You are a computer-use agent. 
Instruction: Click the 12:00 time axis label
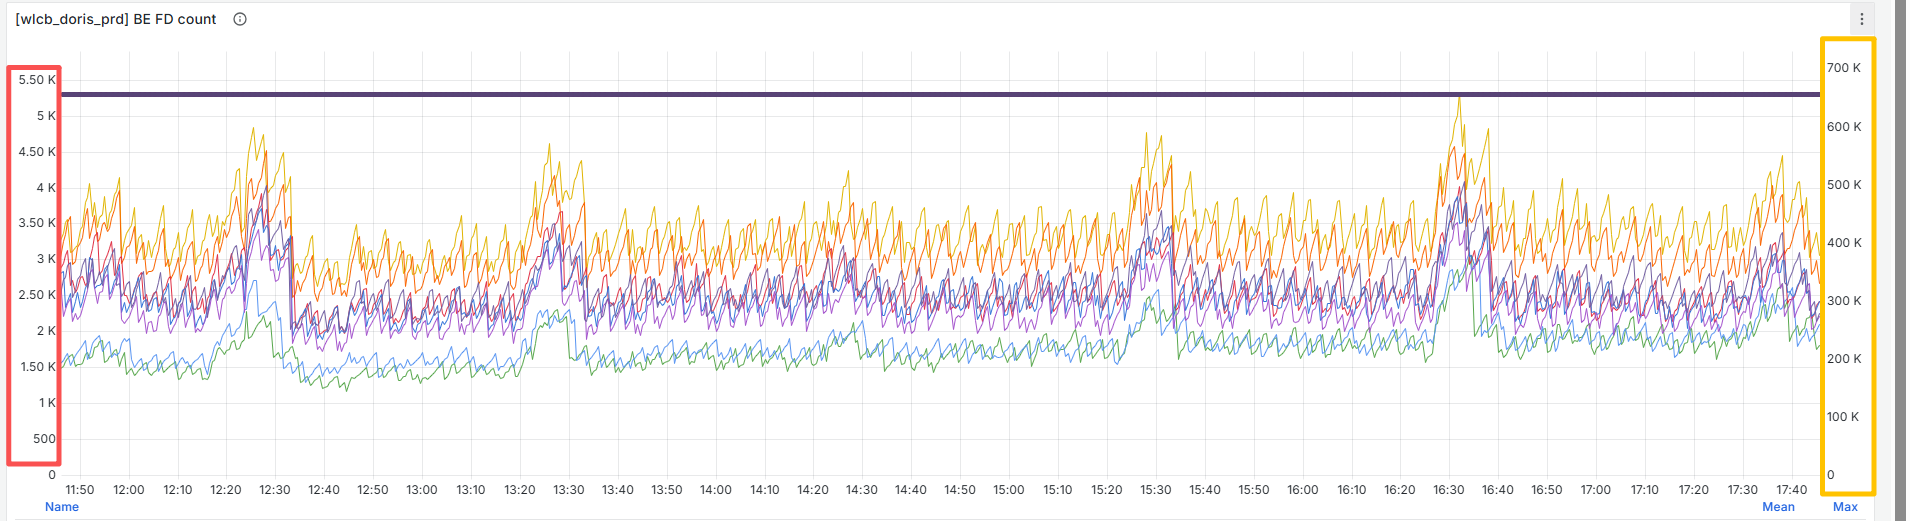pyautogui.click(x=129, y=490)
